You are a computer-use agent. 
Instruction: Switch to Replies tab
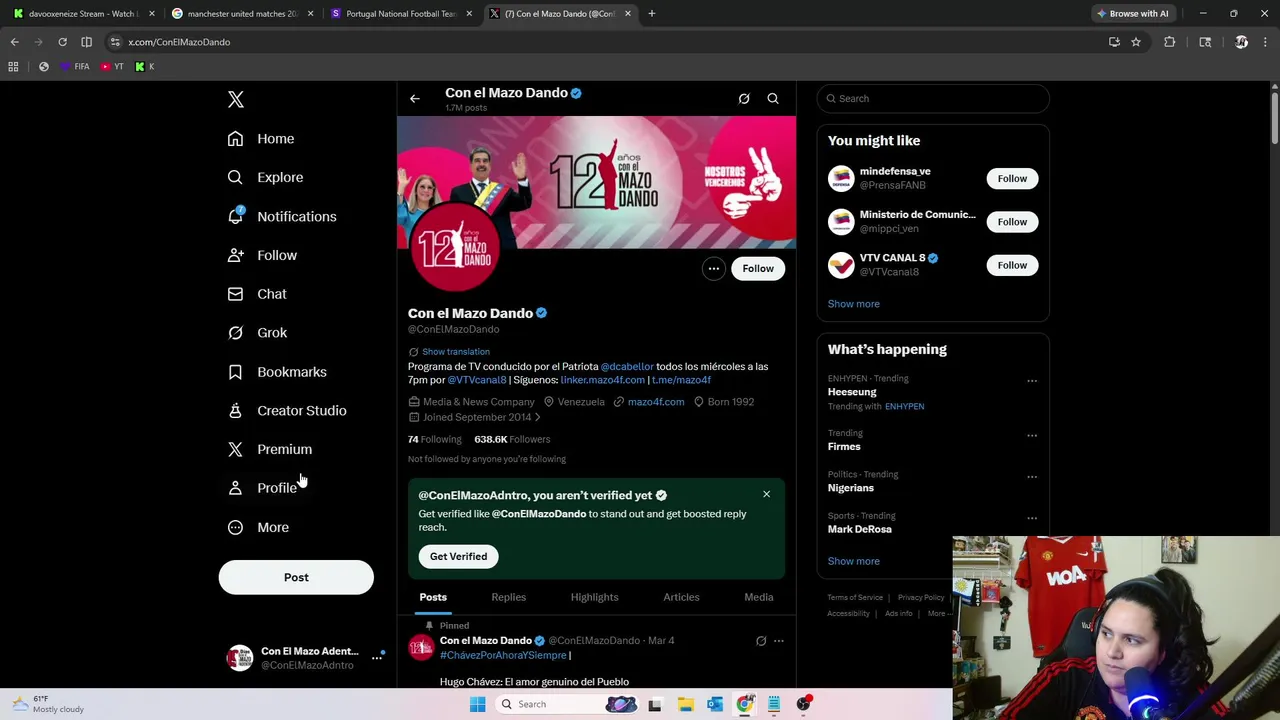point(508,597)
